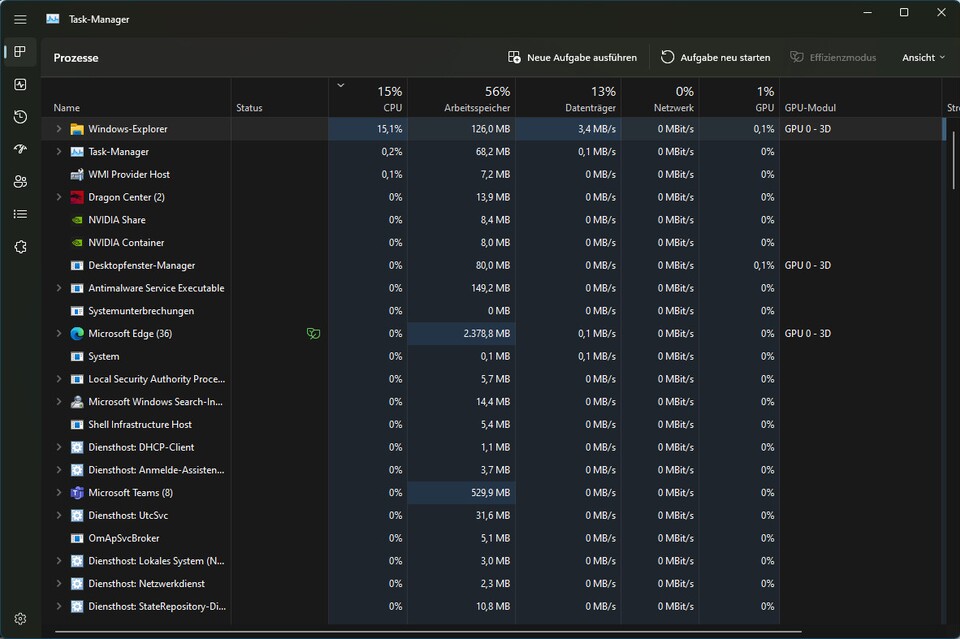Click the OmApSvcBroker process icon
This screenshot has width=960, height=639.
77,538
